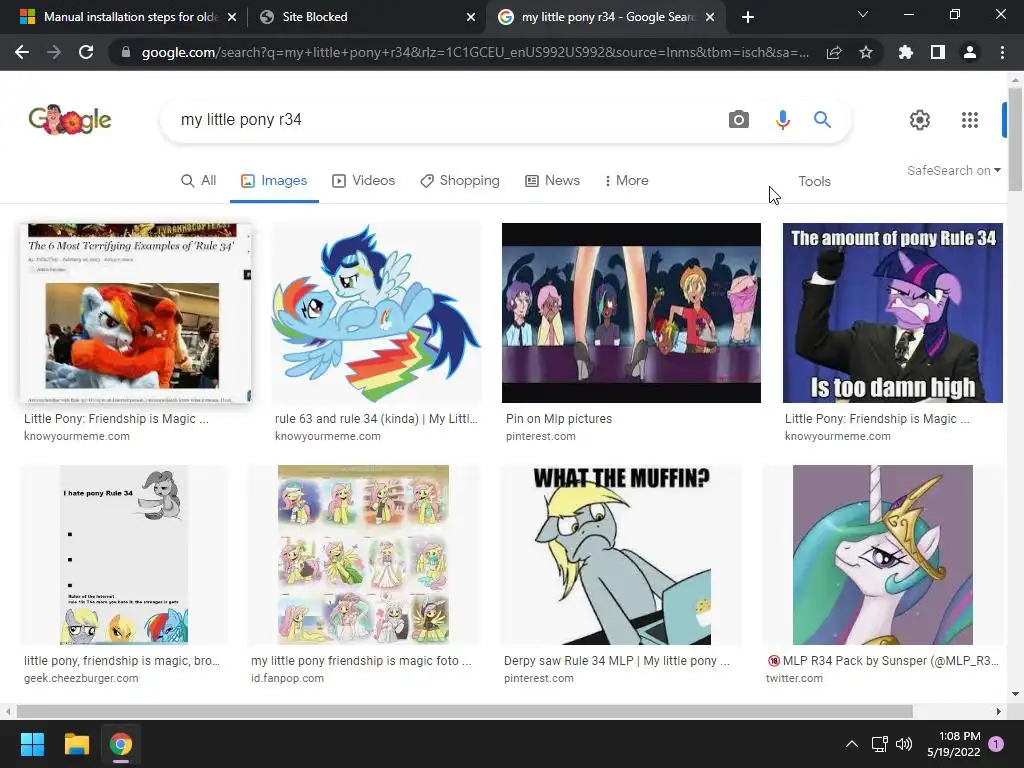This screenshot has width=1024, height=768.
Task: Go forward with the browser forward arrow
Action: [x=54, y=52]
